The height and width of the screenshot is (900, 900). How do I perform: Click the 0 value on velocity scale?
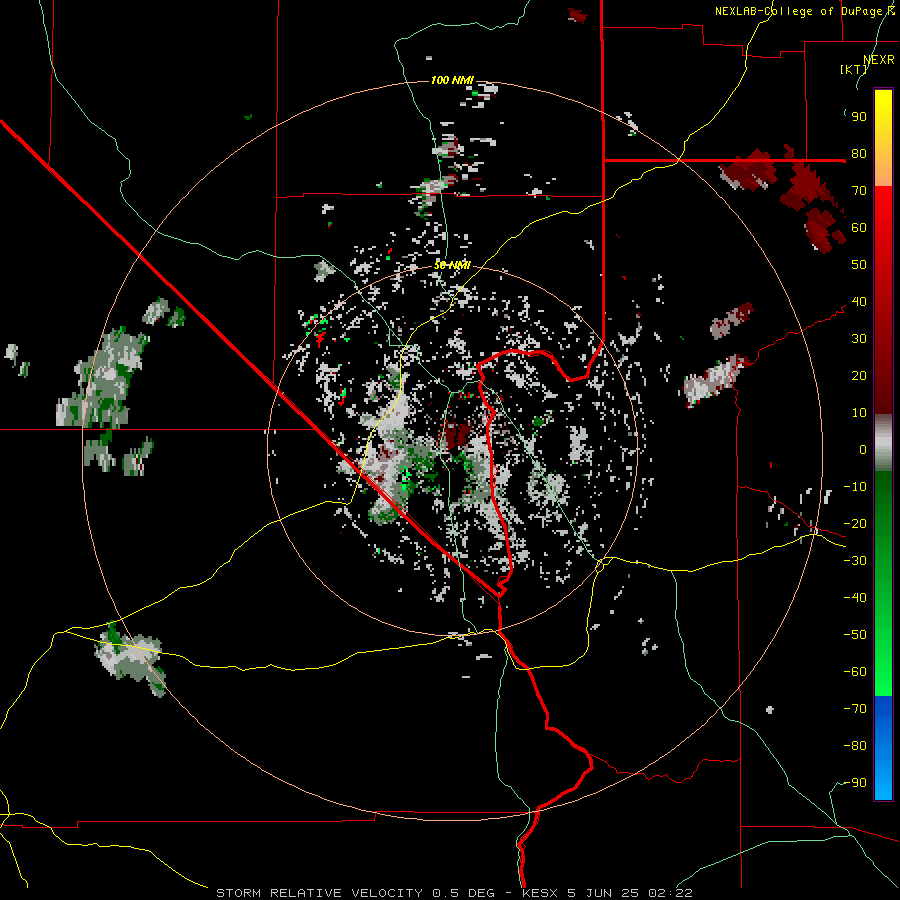863,449
